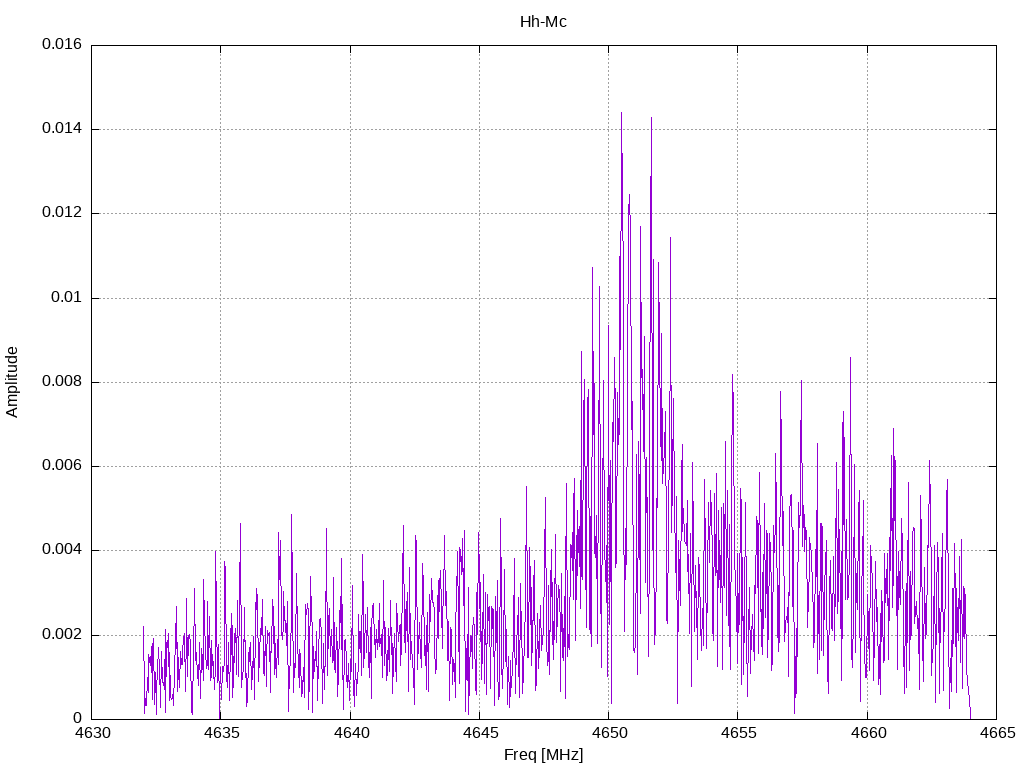1024x768 pixels.
Task: Select the 0.012 y-axis tick label
Action: (x=62, y=213)
